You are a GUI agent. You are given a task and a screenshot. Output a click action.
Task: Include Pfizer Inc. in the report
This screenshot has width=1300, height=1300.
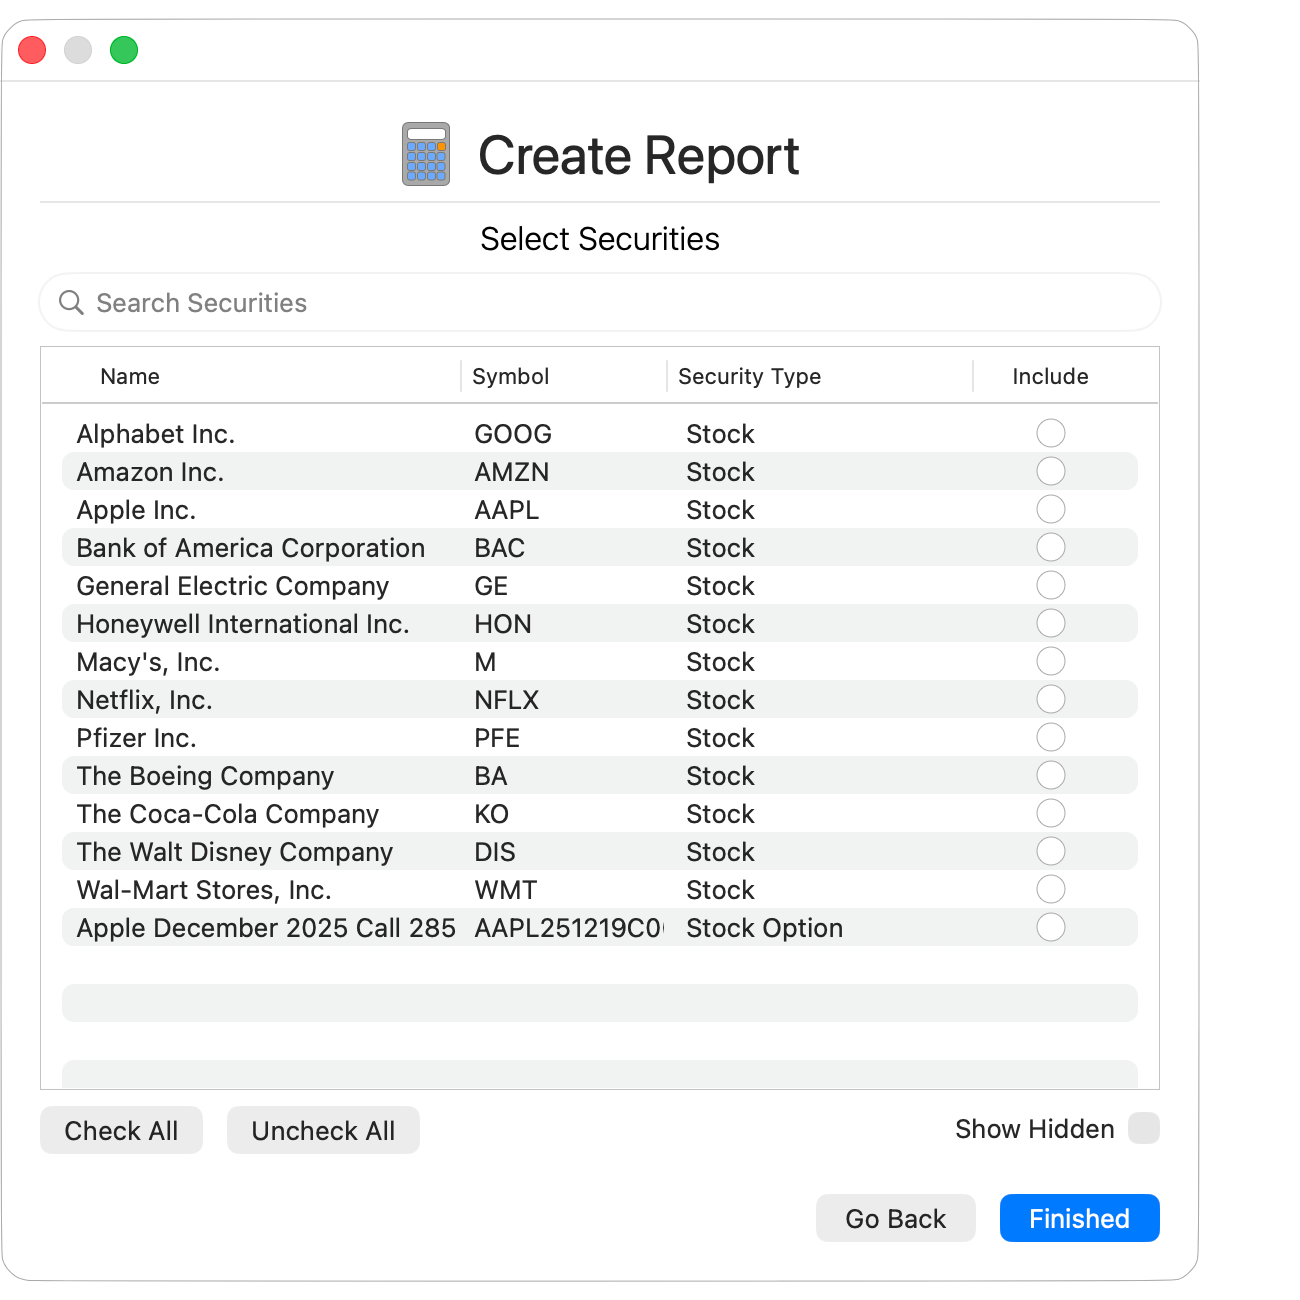tap(1050, 737)
